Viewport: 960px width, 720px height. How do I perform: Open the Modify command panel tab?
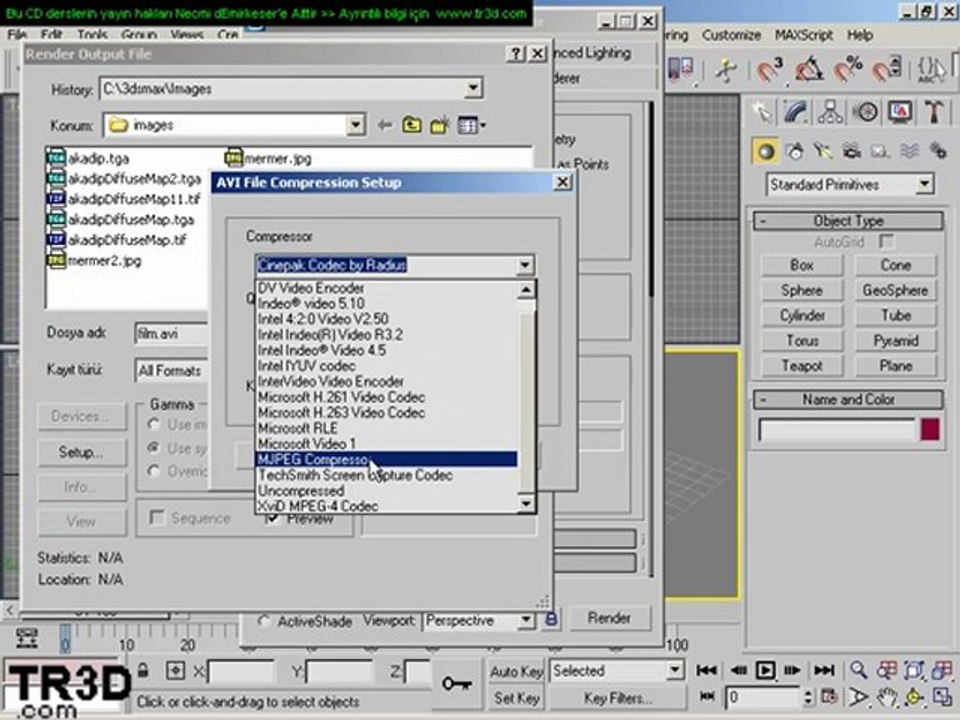(796, 112)
